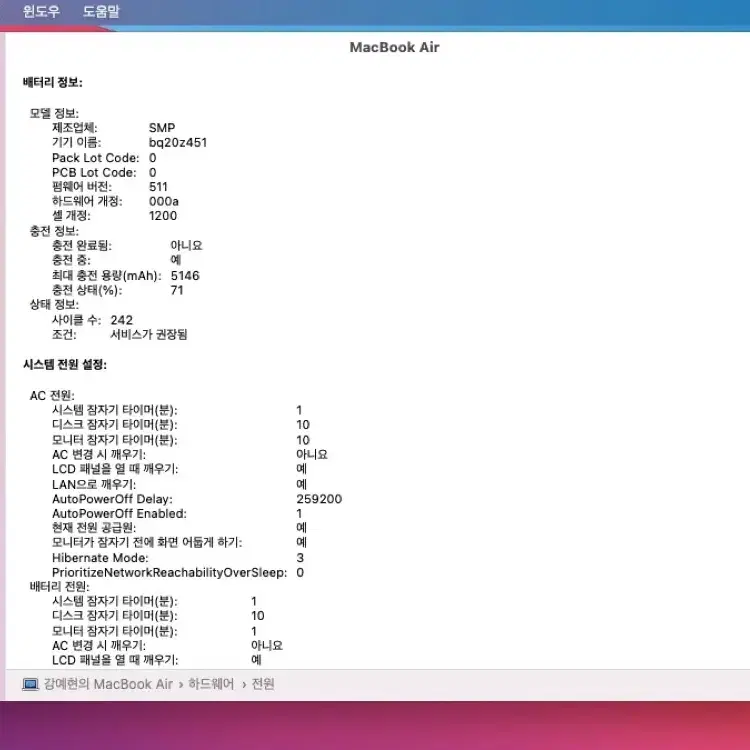Click the 배터리 전원: label
The image size is (750, 750).
59,586
